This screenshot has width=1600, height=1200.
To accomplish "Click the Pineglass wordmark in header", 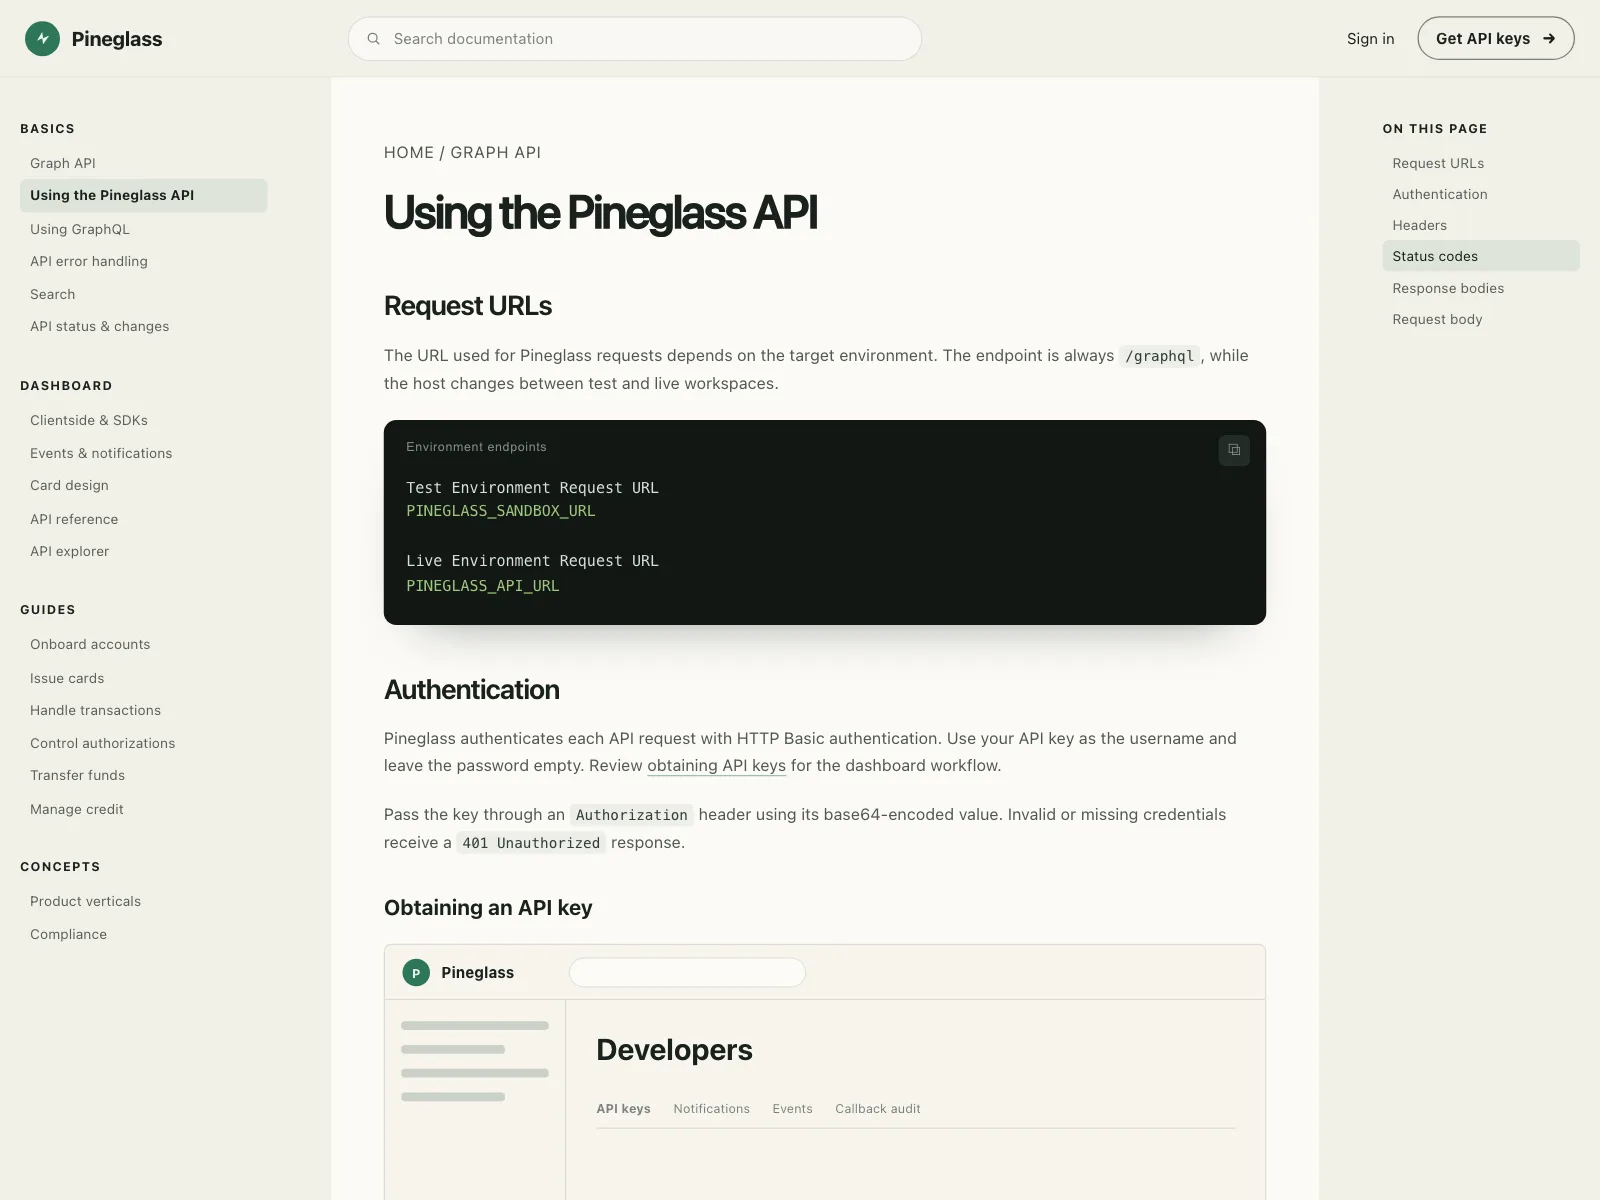I will point(117,39).
